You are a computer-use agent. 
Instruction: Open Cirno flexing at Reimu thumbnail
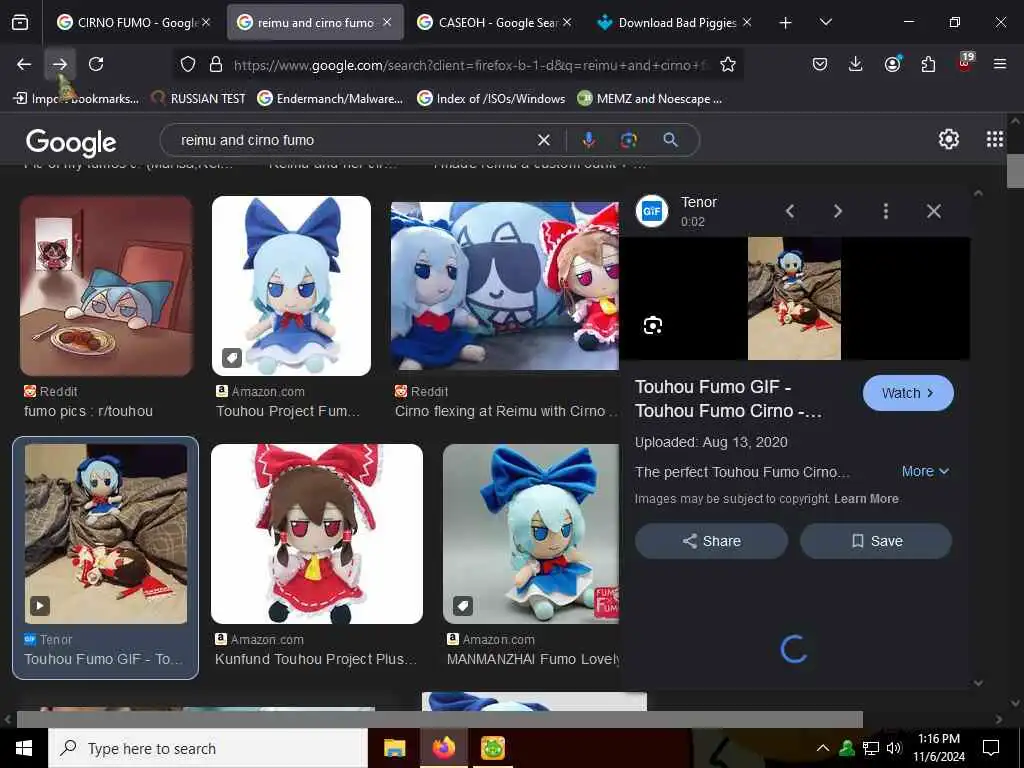[504, 285]
